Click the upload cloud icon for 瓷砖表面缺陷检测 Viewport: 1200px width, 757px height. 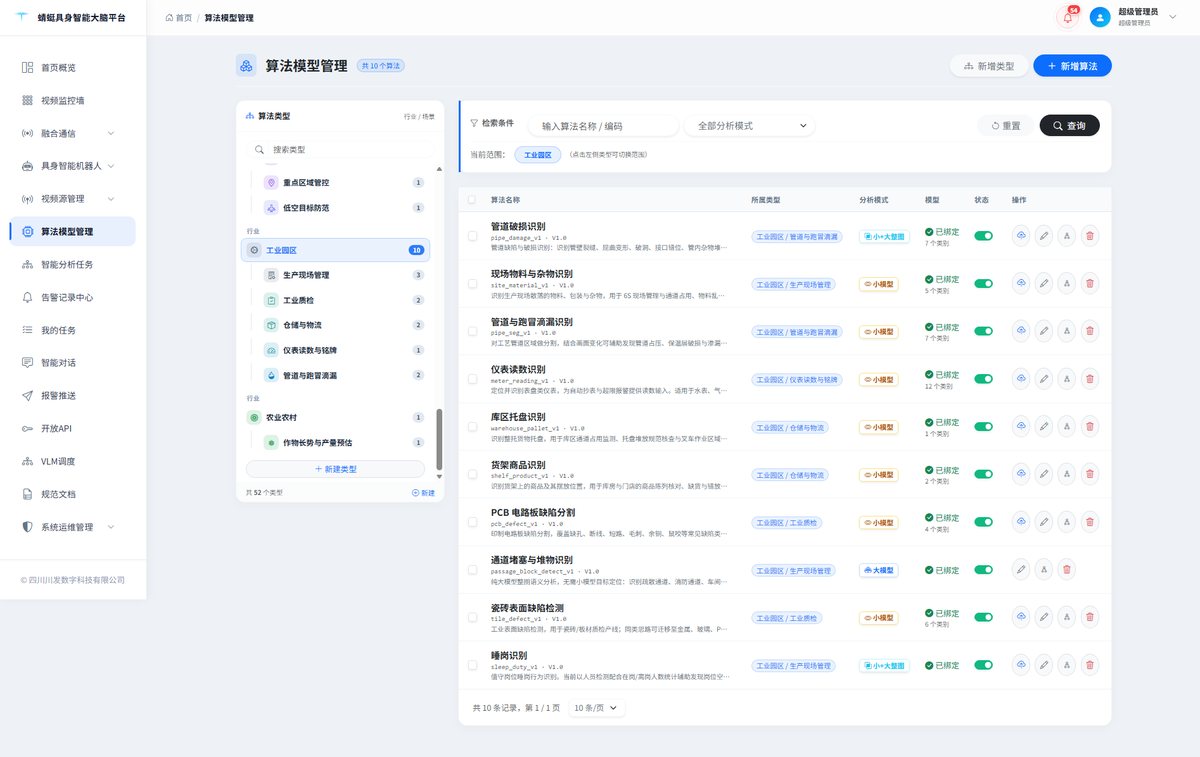[x=1021, y=617]
